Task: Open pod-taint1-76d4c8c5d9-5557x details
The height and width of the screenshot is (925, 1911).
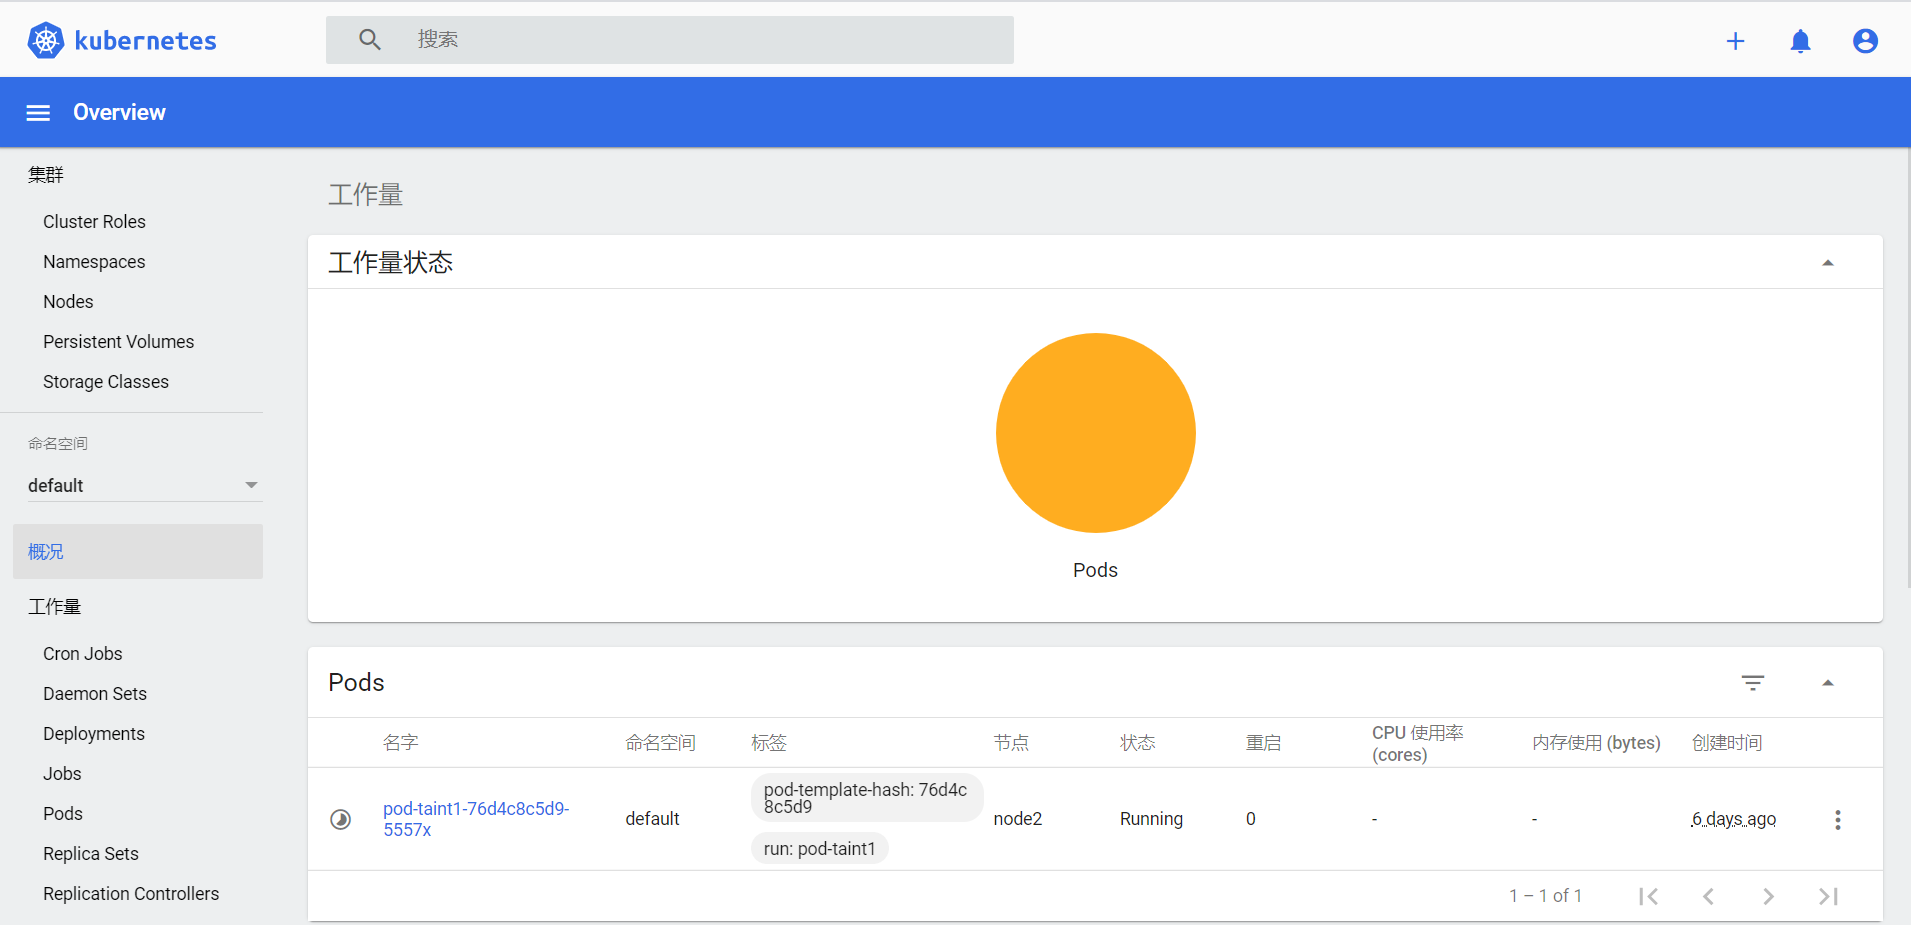Action: tap(475, 818)
